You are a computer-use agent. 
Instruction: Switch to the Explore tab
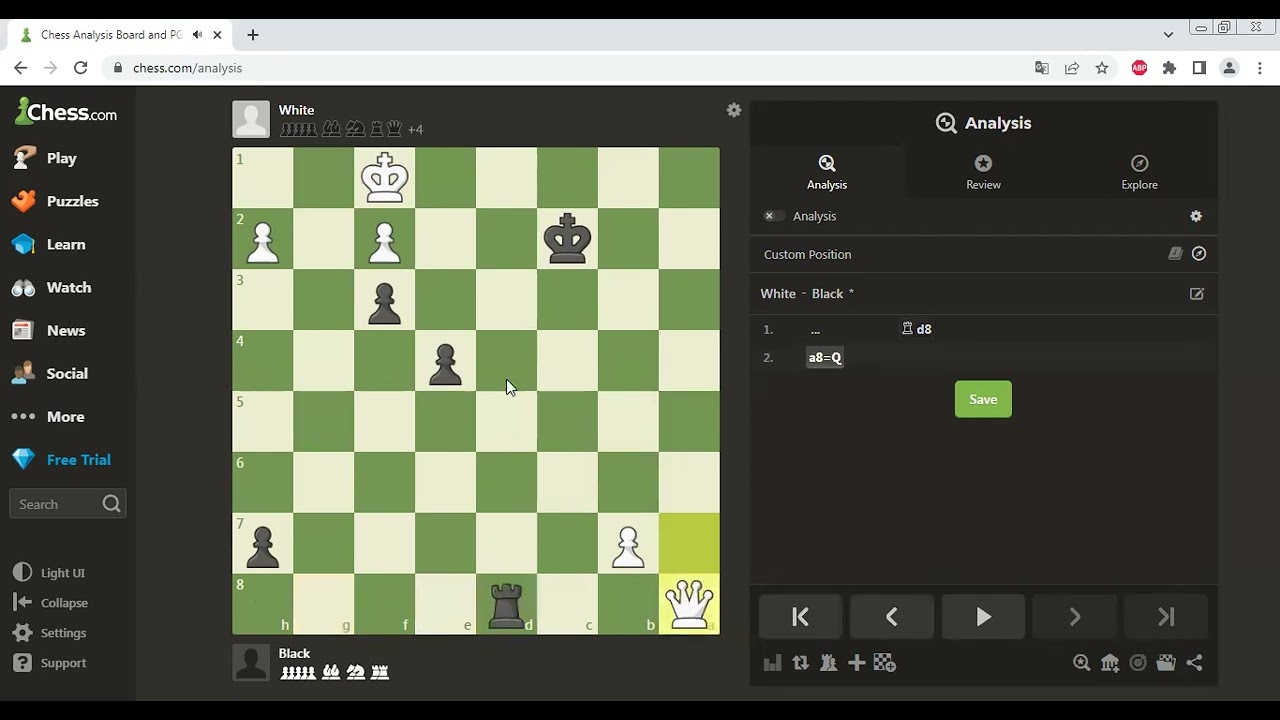coord(1139,172)
